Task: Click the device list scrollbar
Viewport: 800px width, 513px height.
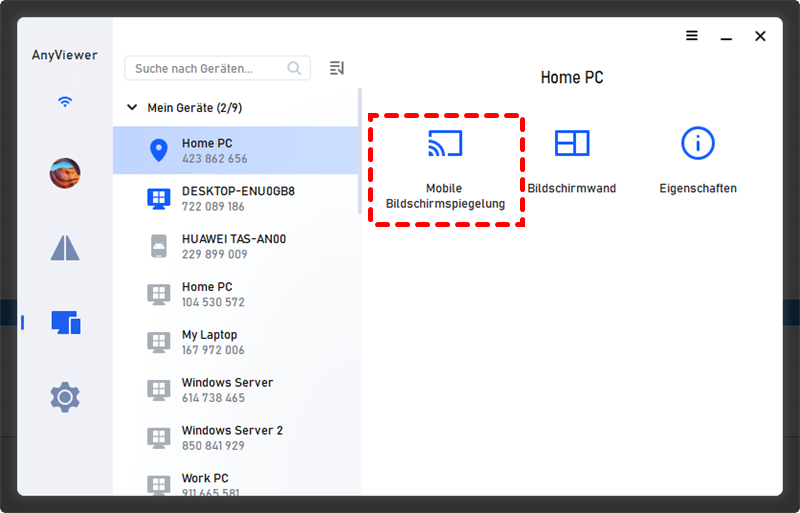Action: (x=359, y=150)
